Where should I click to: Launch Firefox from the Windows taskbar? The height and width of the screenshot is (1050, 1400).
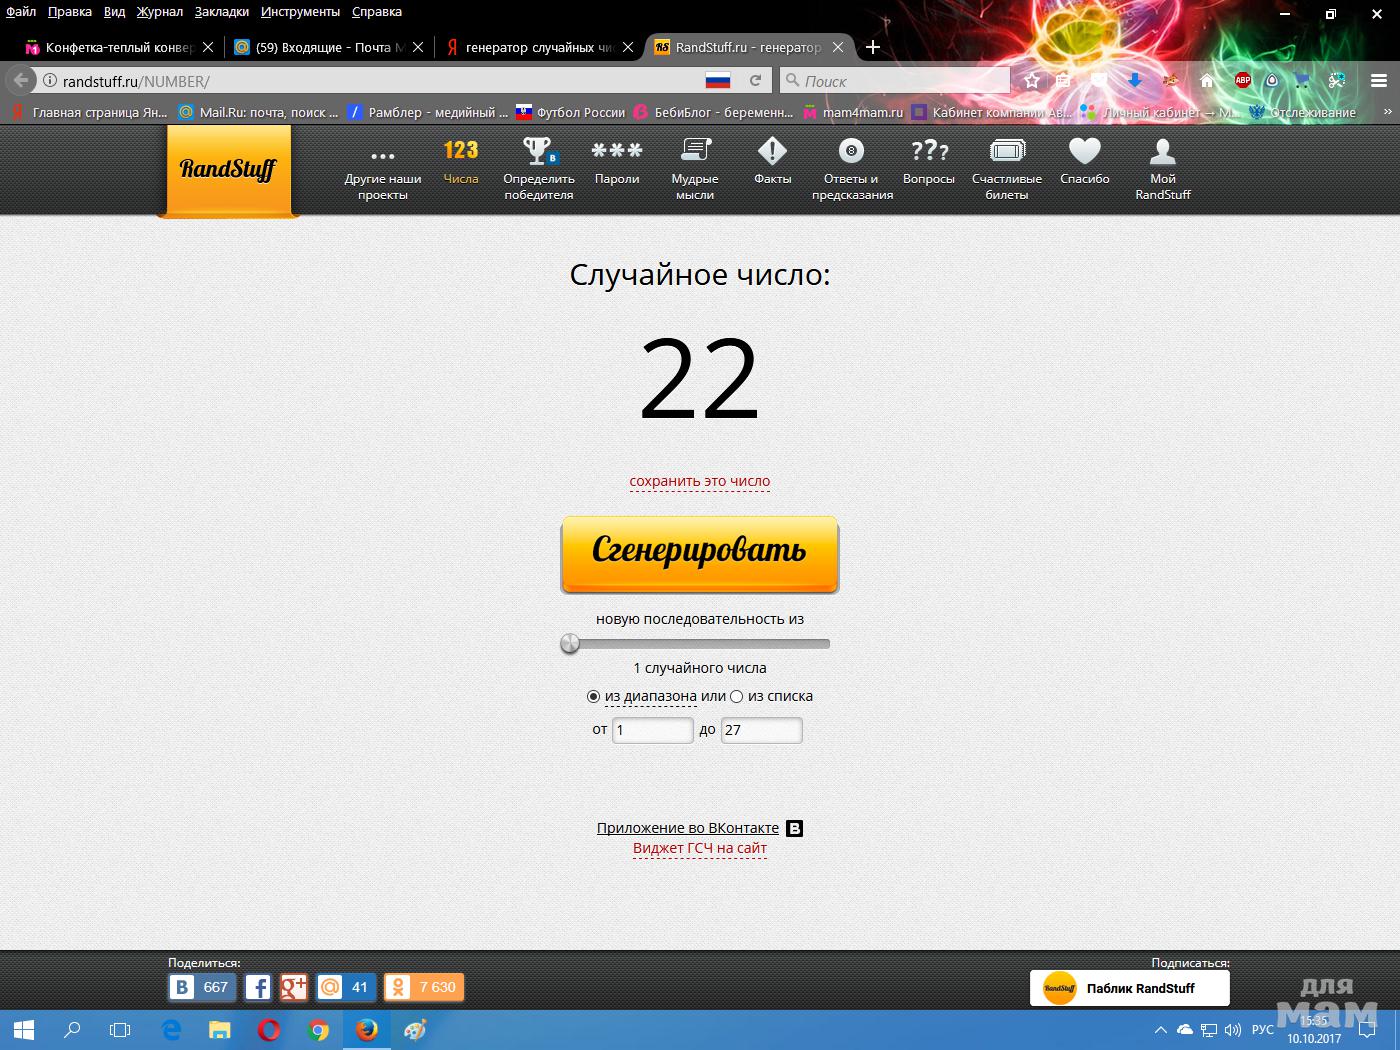(x=367, y=1029)
